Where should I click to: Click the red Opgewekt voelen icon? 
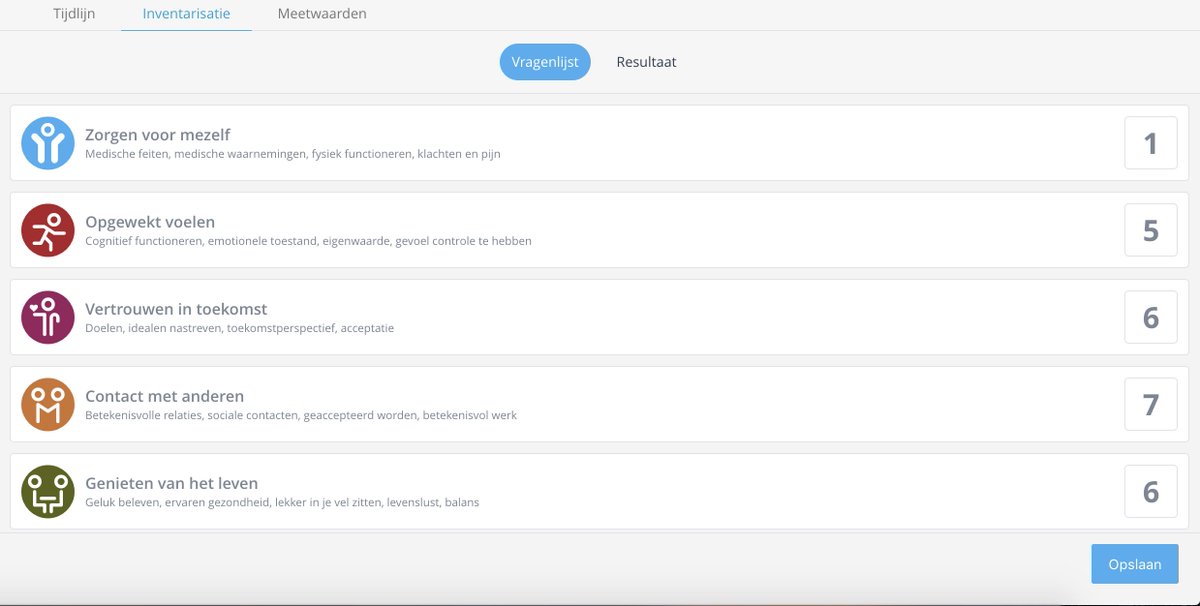pyautogui.click(x=48, y=230)
